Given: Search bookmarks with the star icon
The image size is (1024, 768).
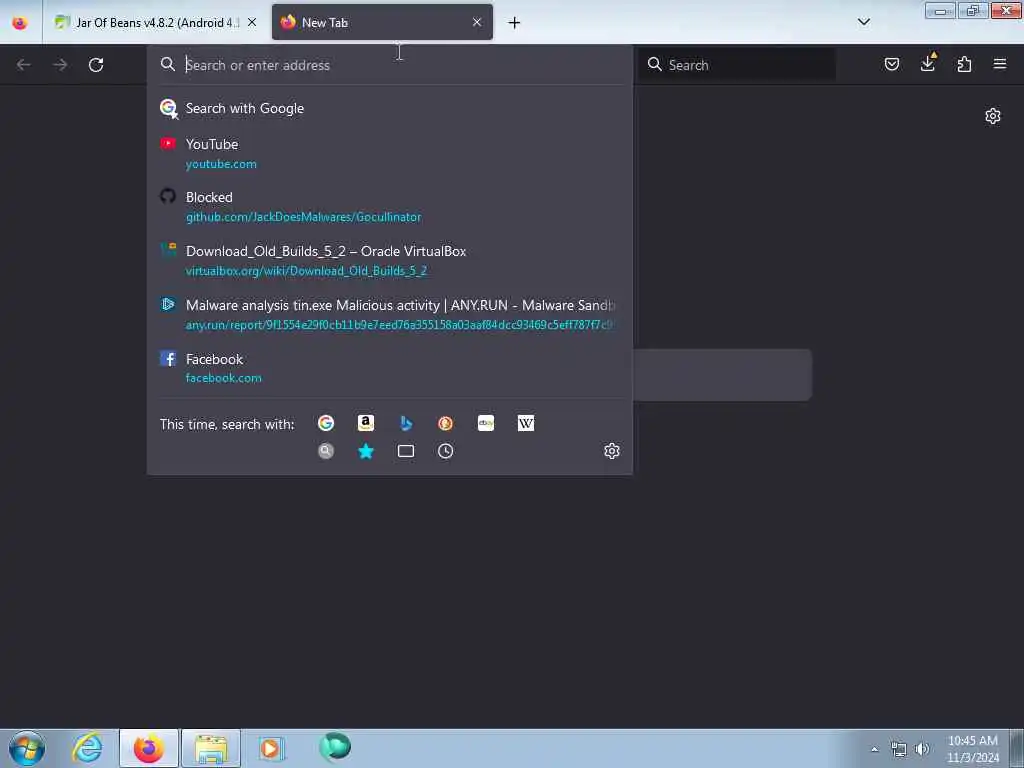Looking at the screenshot, I should [x=366, y=451].
